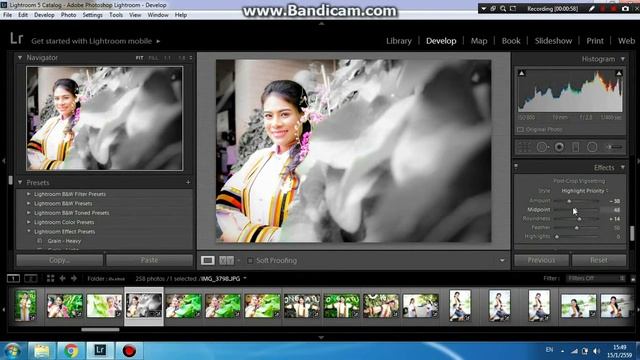640x360 pixels.
Task: Open the Filters Off dropdown
Action: 596,278
